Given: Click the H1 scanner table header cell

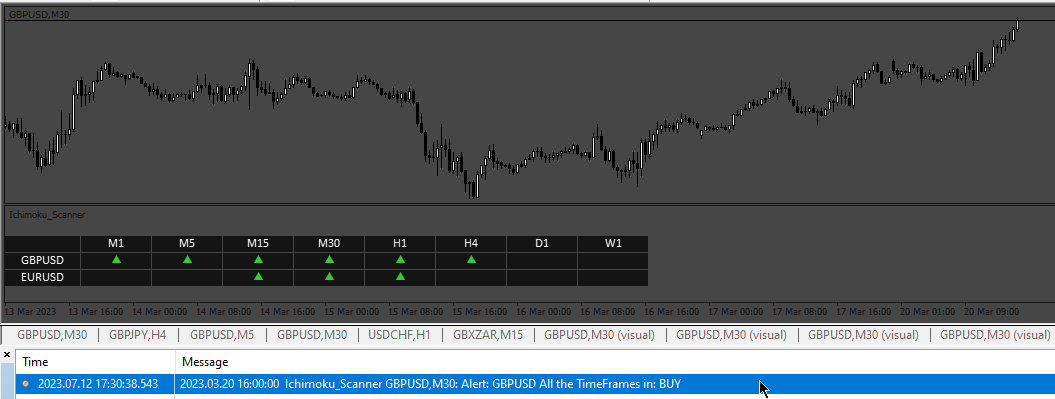Looking at the screenshot, I should coord(400,243).
